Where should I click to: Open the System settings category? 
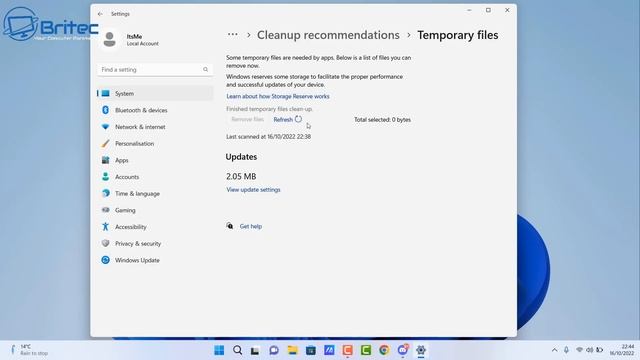(155, 93)
